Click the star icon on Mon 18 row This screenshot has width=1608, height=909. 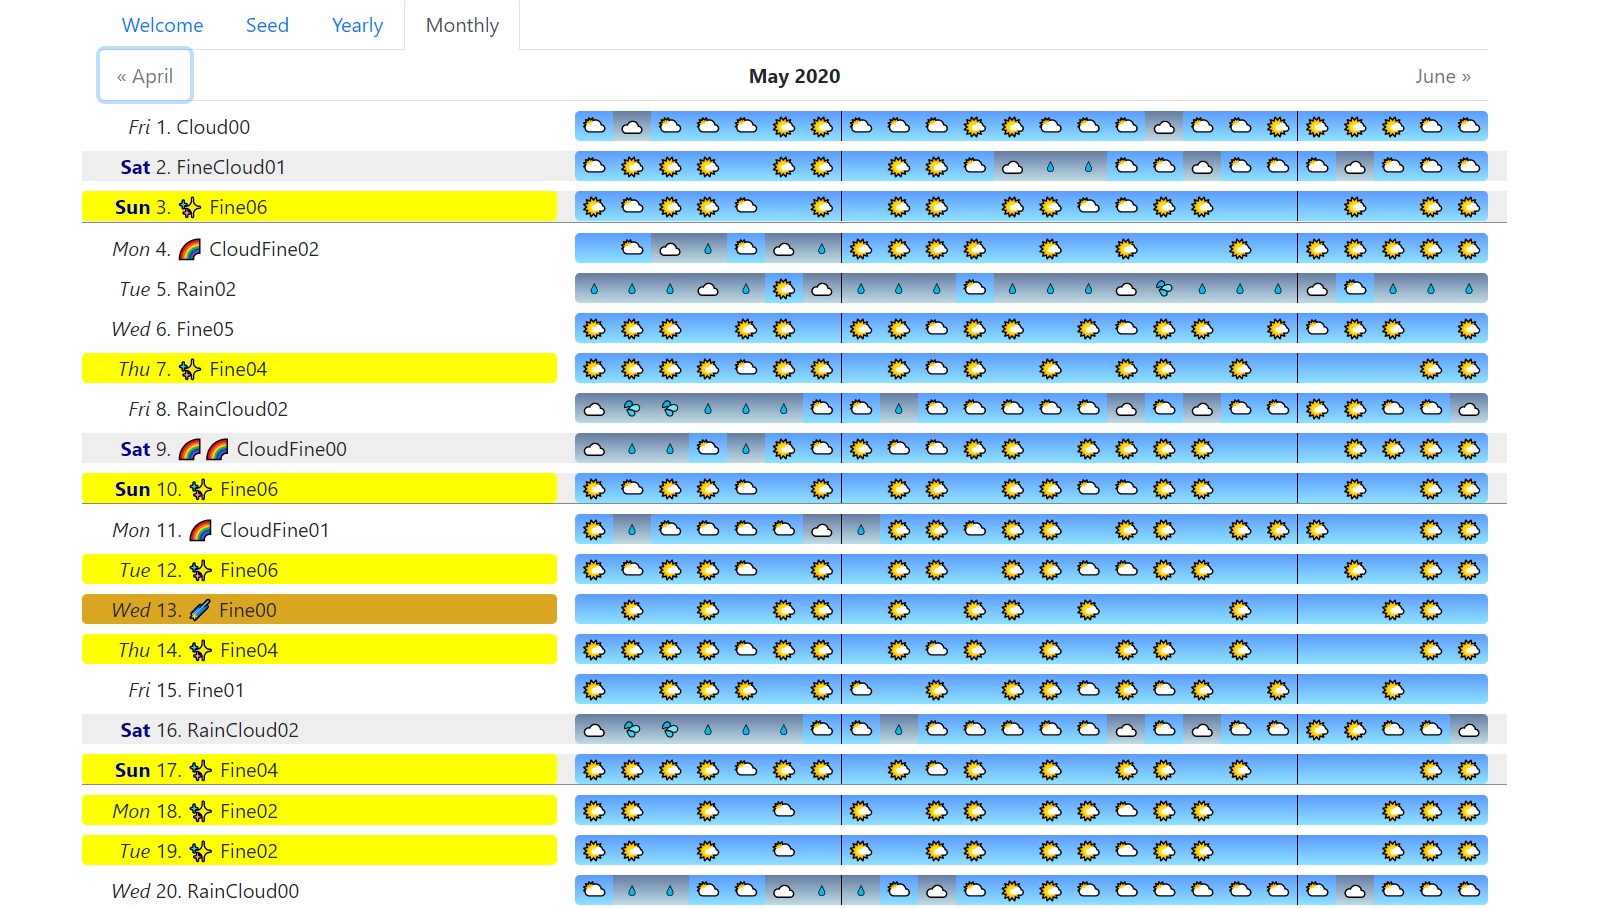(x=201, y=811)
